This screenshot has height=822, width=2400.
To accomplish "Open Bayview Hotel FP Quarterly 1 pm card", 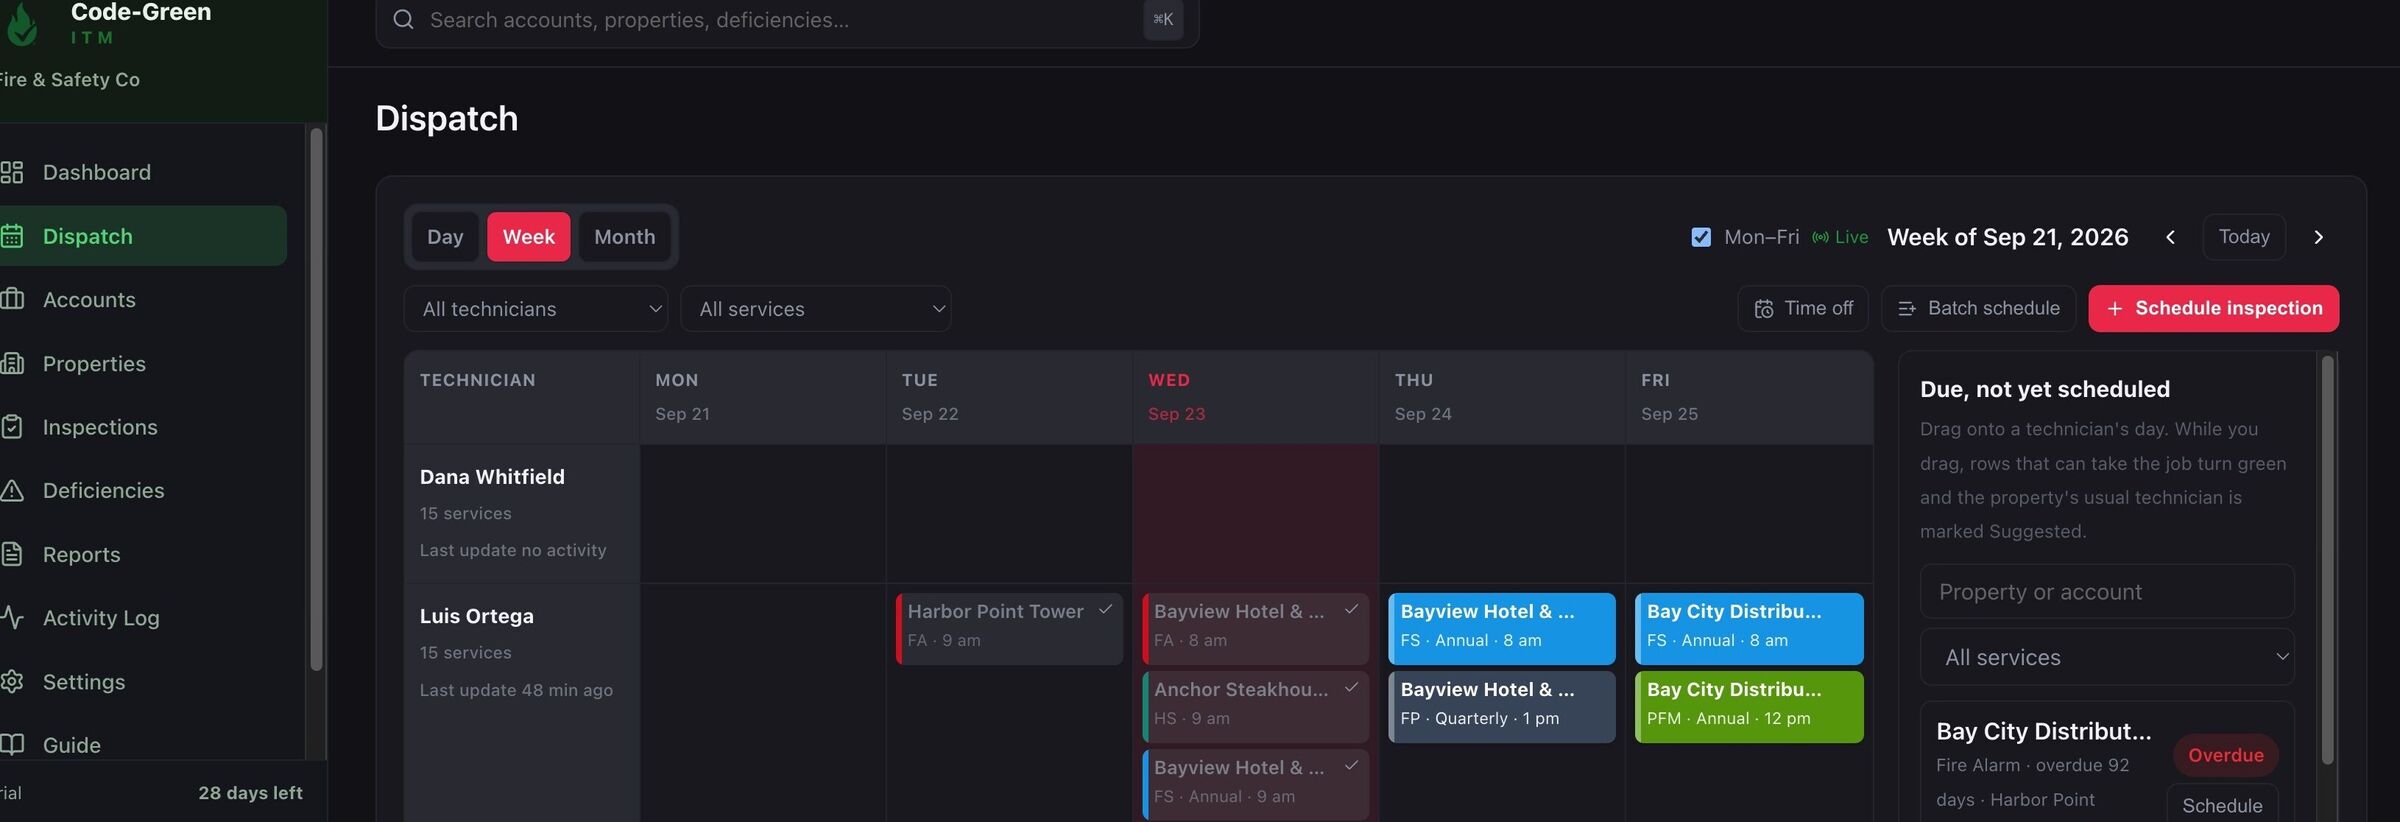I will pos(1502,707).
